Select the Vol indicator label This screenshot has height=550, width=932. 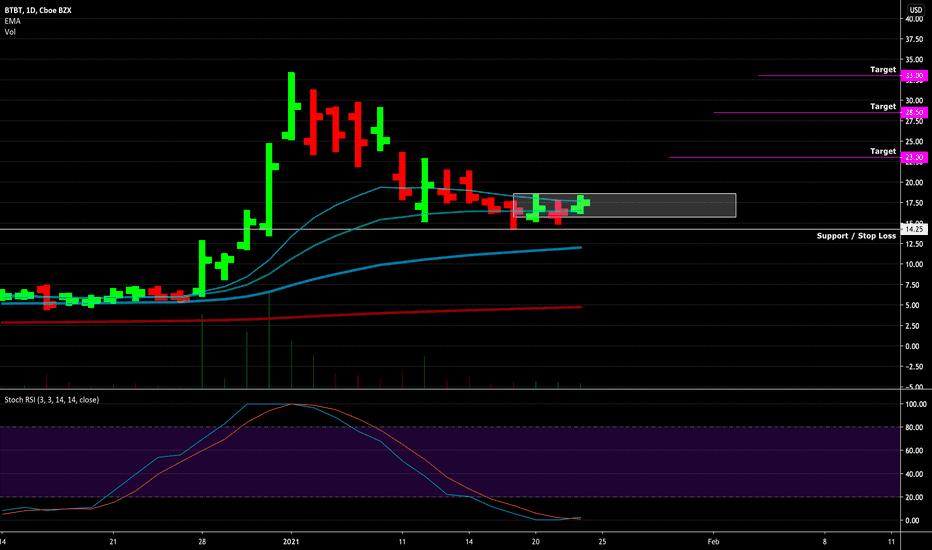tap(10, 32)
